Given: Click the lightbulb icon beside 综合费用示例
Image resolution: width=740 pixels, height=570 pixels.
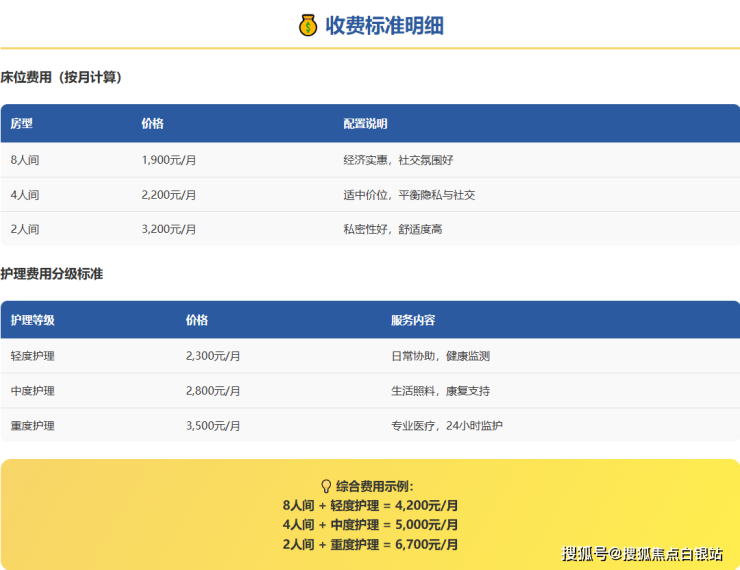Looking at the screenshot, I should 326,486.
